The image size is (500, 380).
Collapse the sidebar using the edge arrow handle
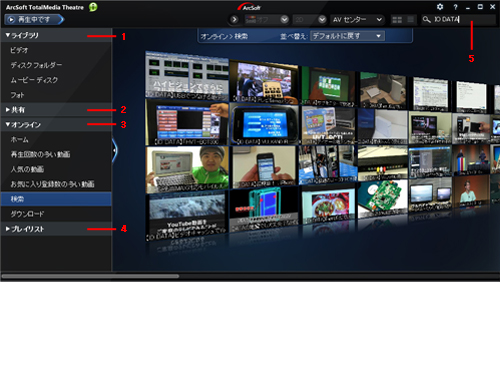click(x=114, y=150)
